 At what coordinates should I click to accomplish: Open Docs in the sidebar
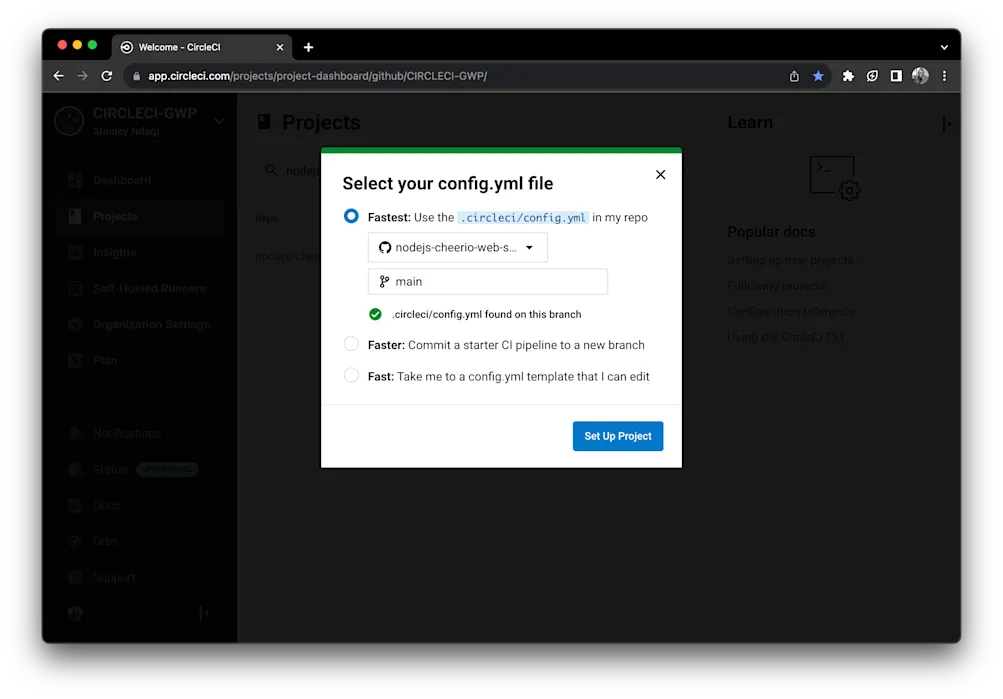tap(106, 505)
